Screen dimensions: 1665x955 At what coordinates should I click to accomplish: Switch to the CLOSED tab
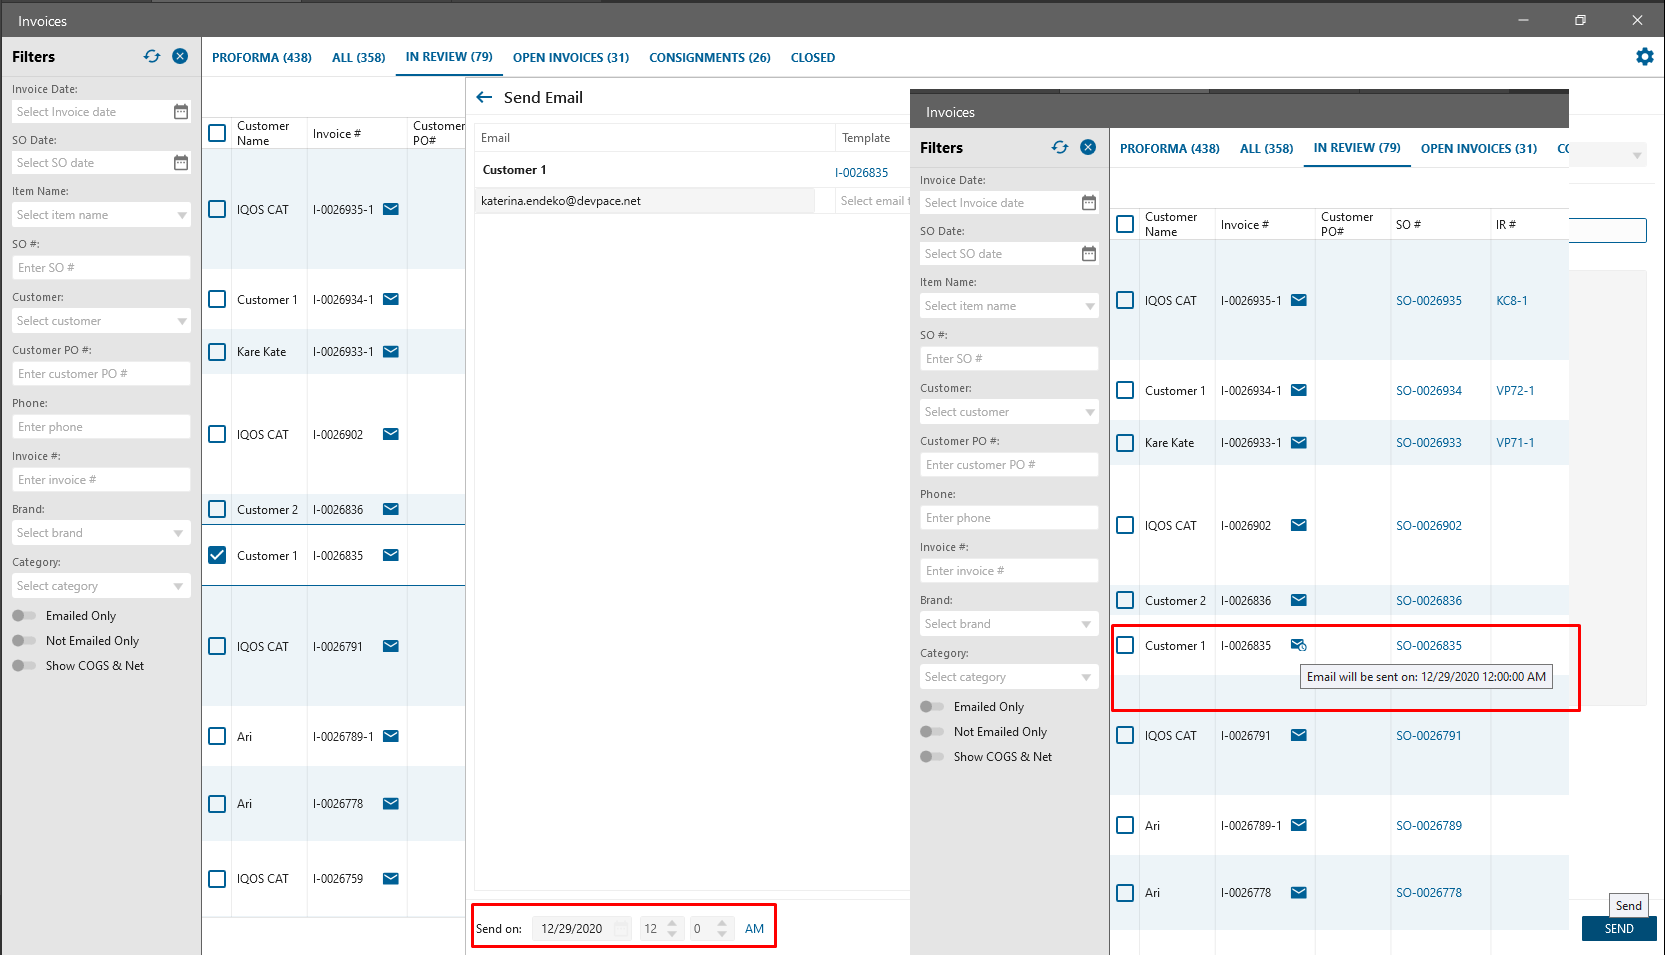point(813,58)
